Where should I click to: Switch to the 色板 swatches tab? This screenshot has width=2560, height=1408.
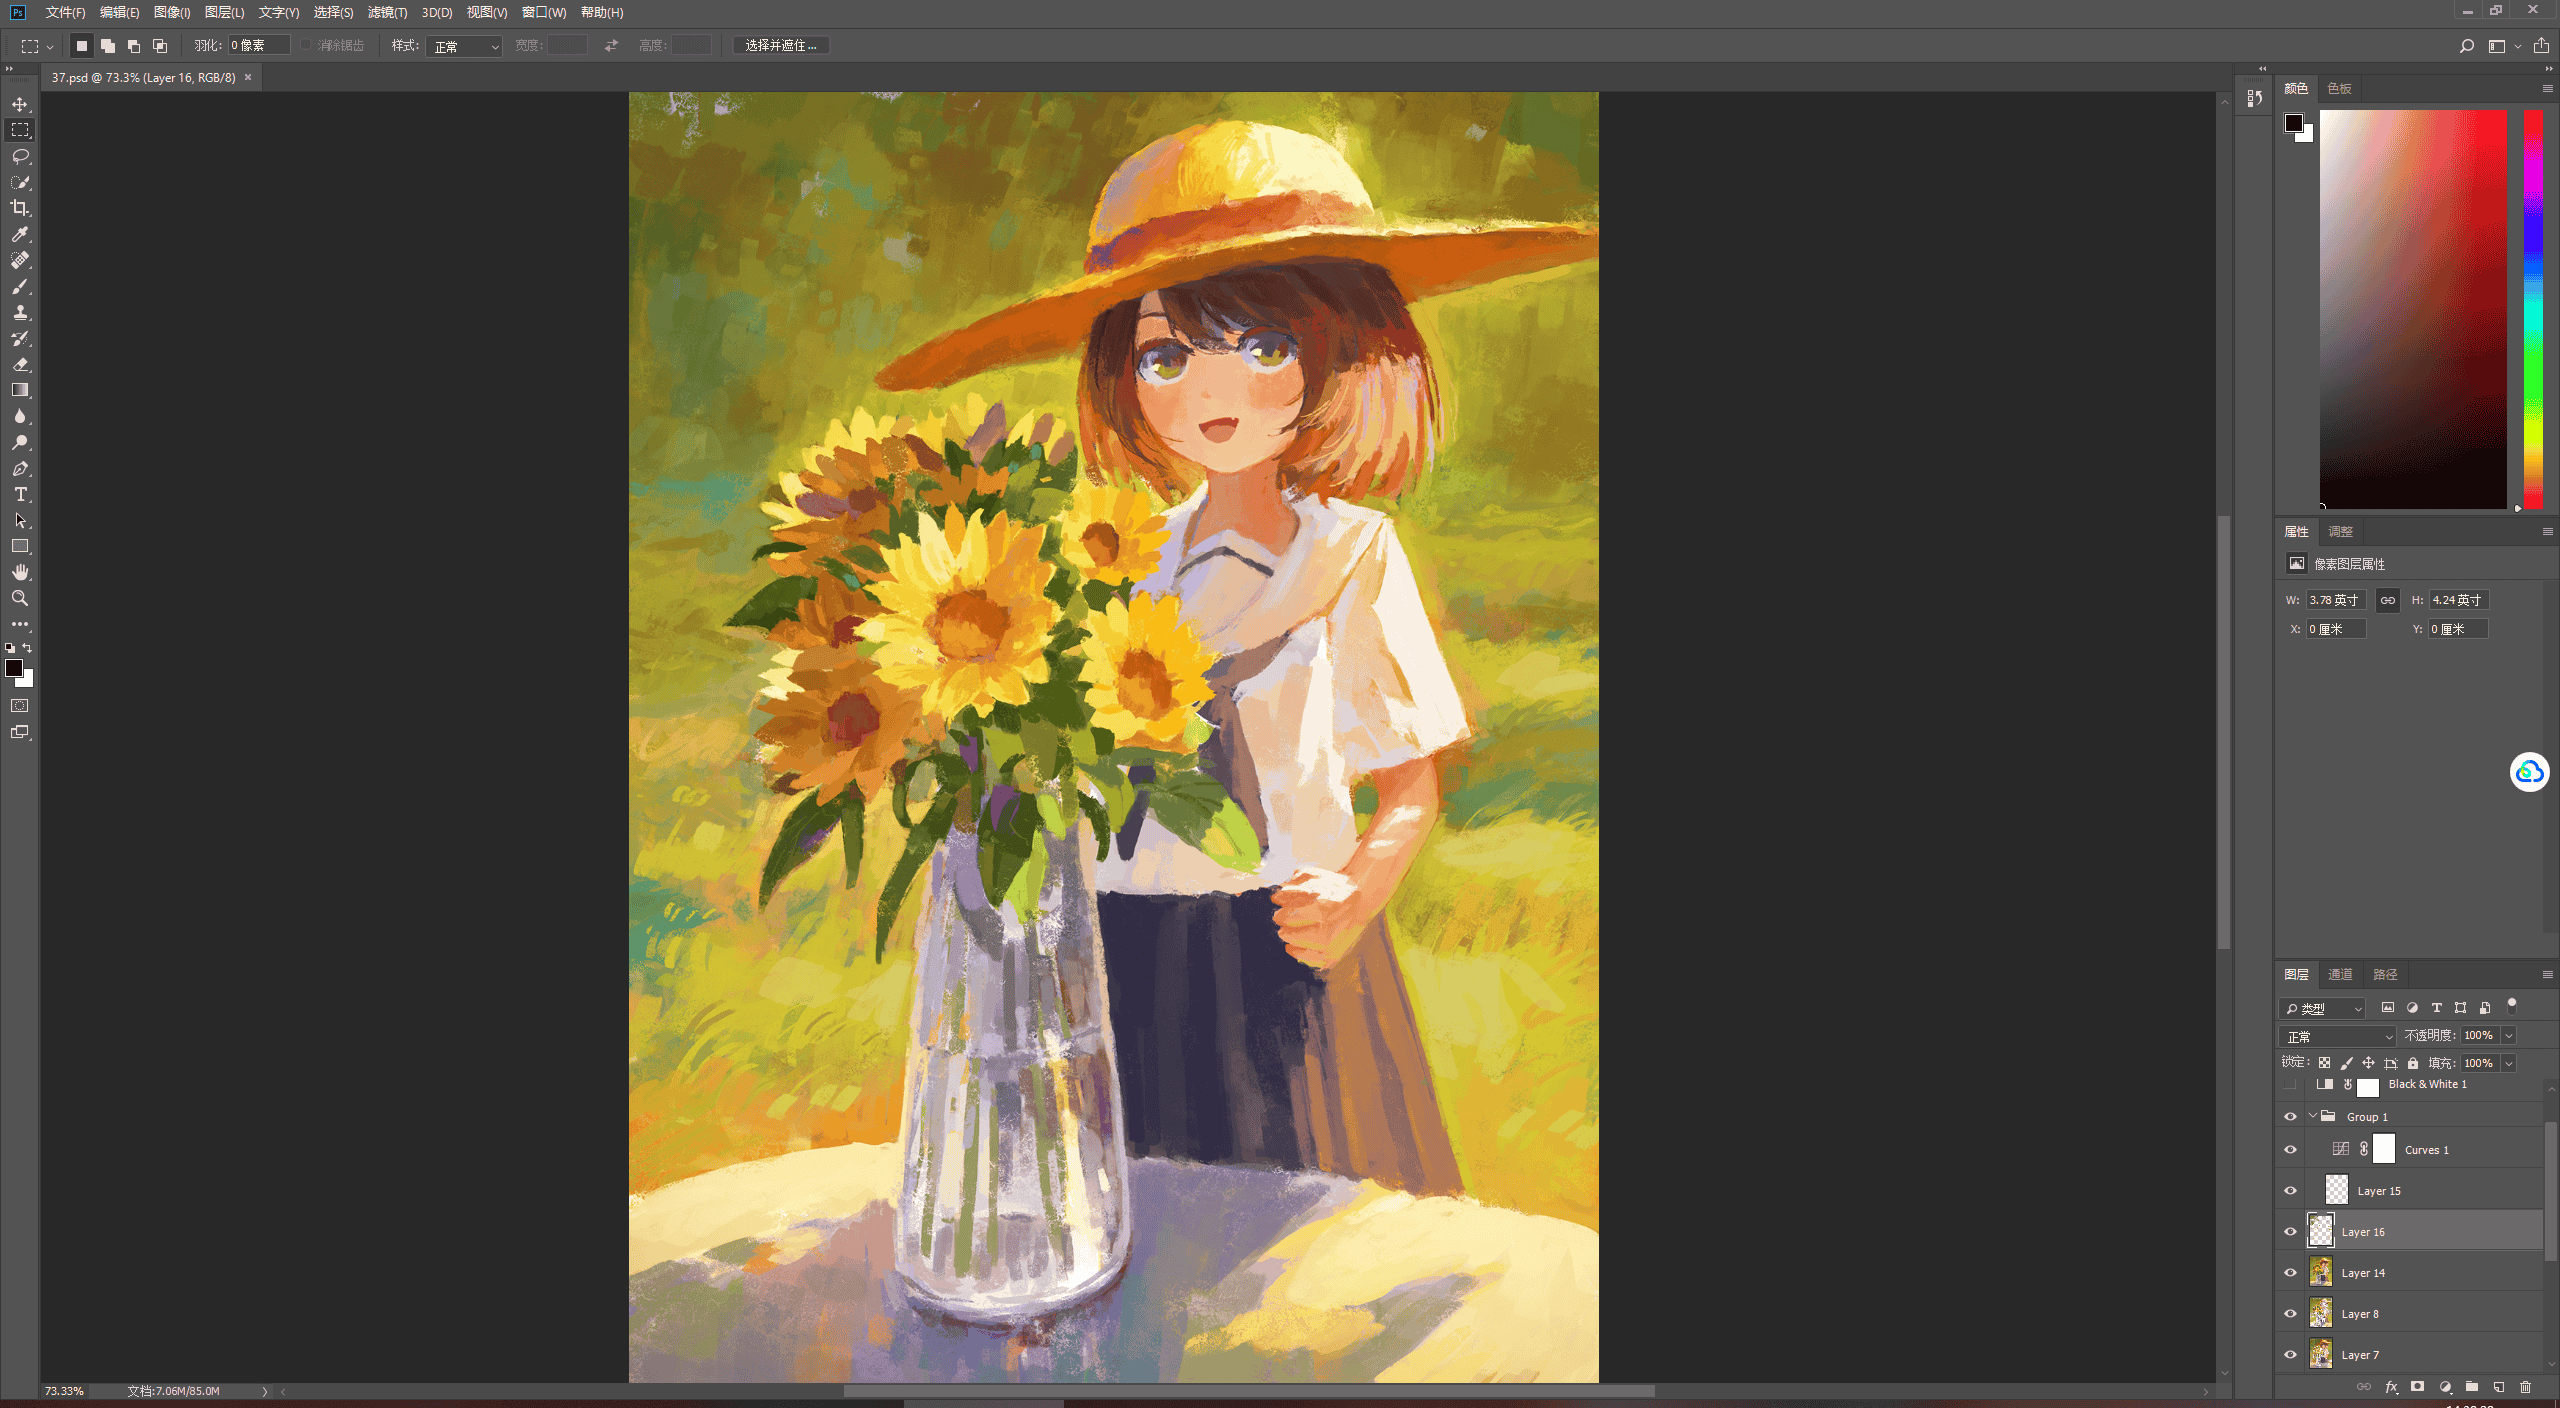coord(2339,89)
